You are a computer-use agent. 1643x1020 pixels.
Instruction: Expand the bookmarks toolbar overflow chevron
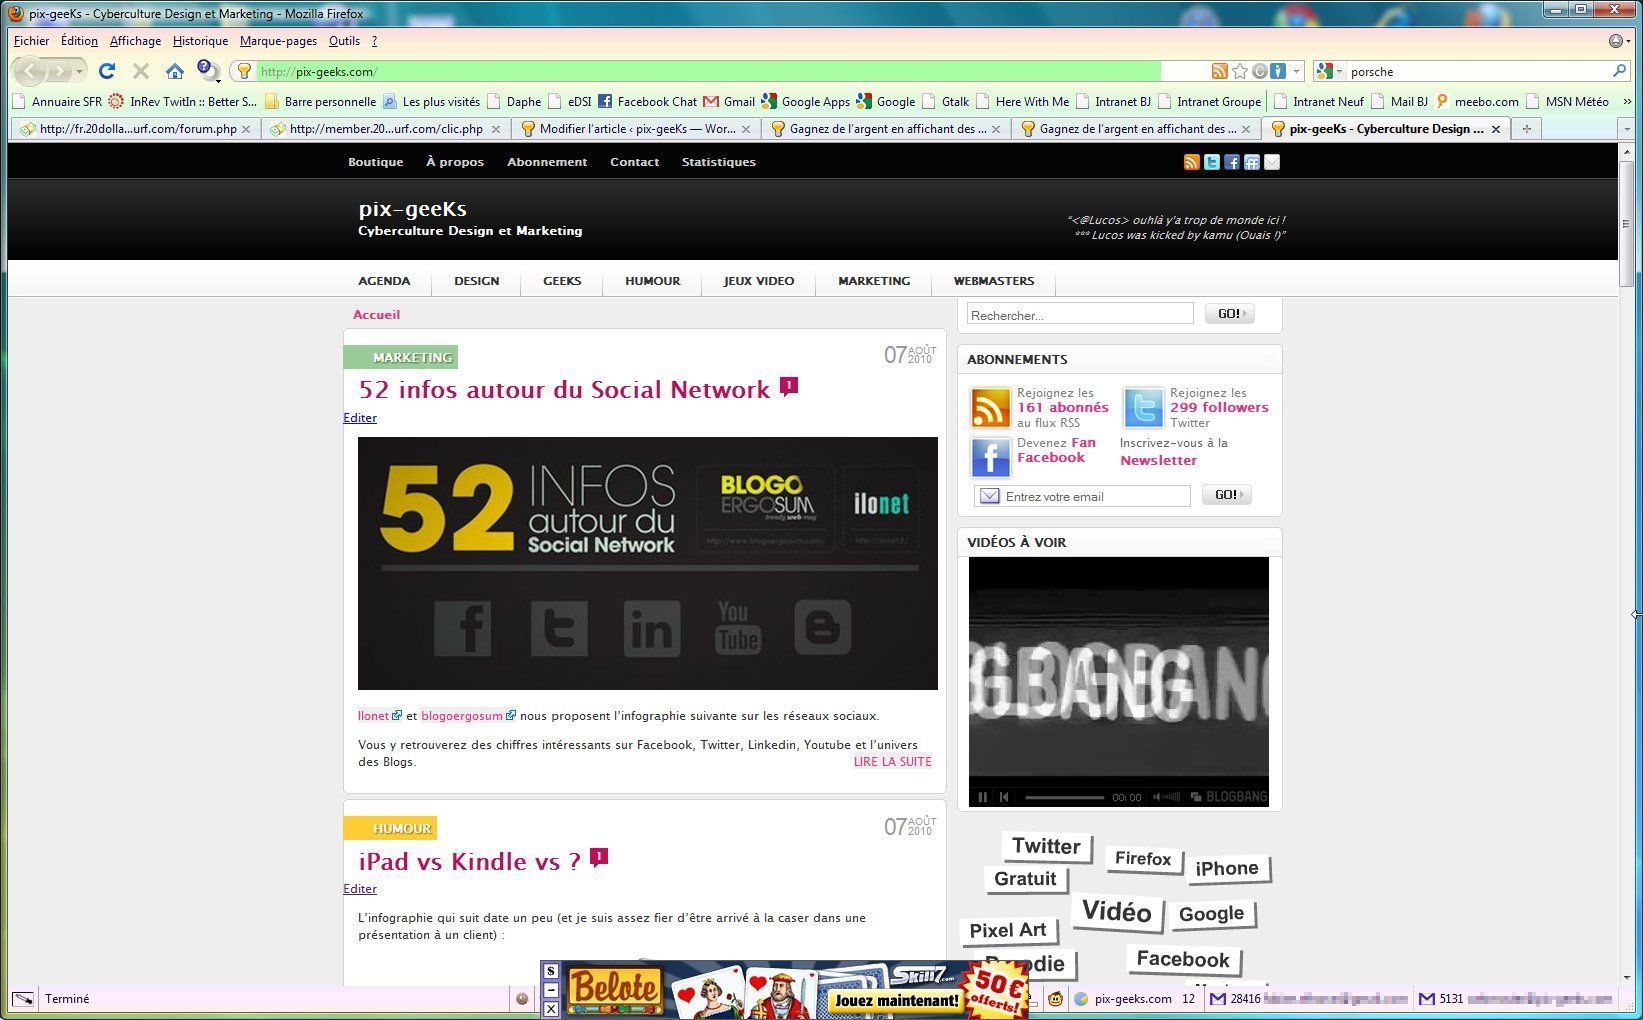pyautogui.click(x=1627, y=101)
